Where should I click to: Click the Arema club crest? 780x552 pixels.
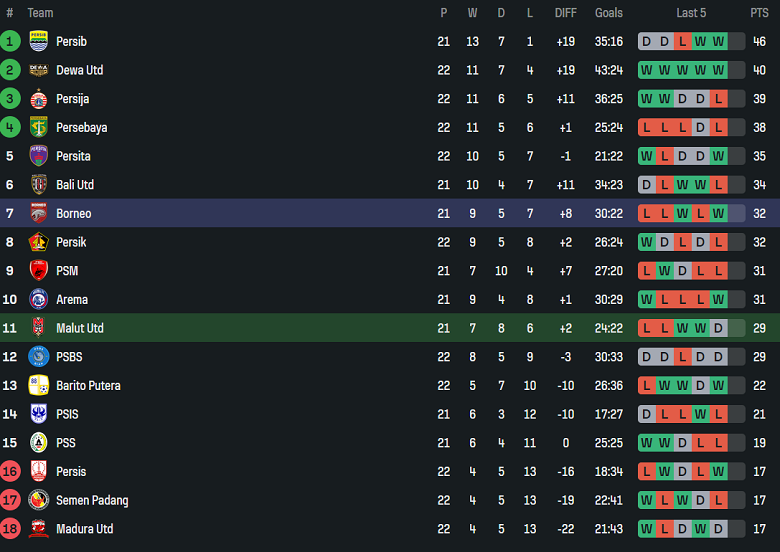39,299
